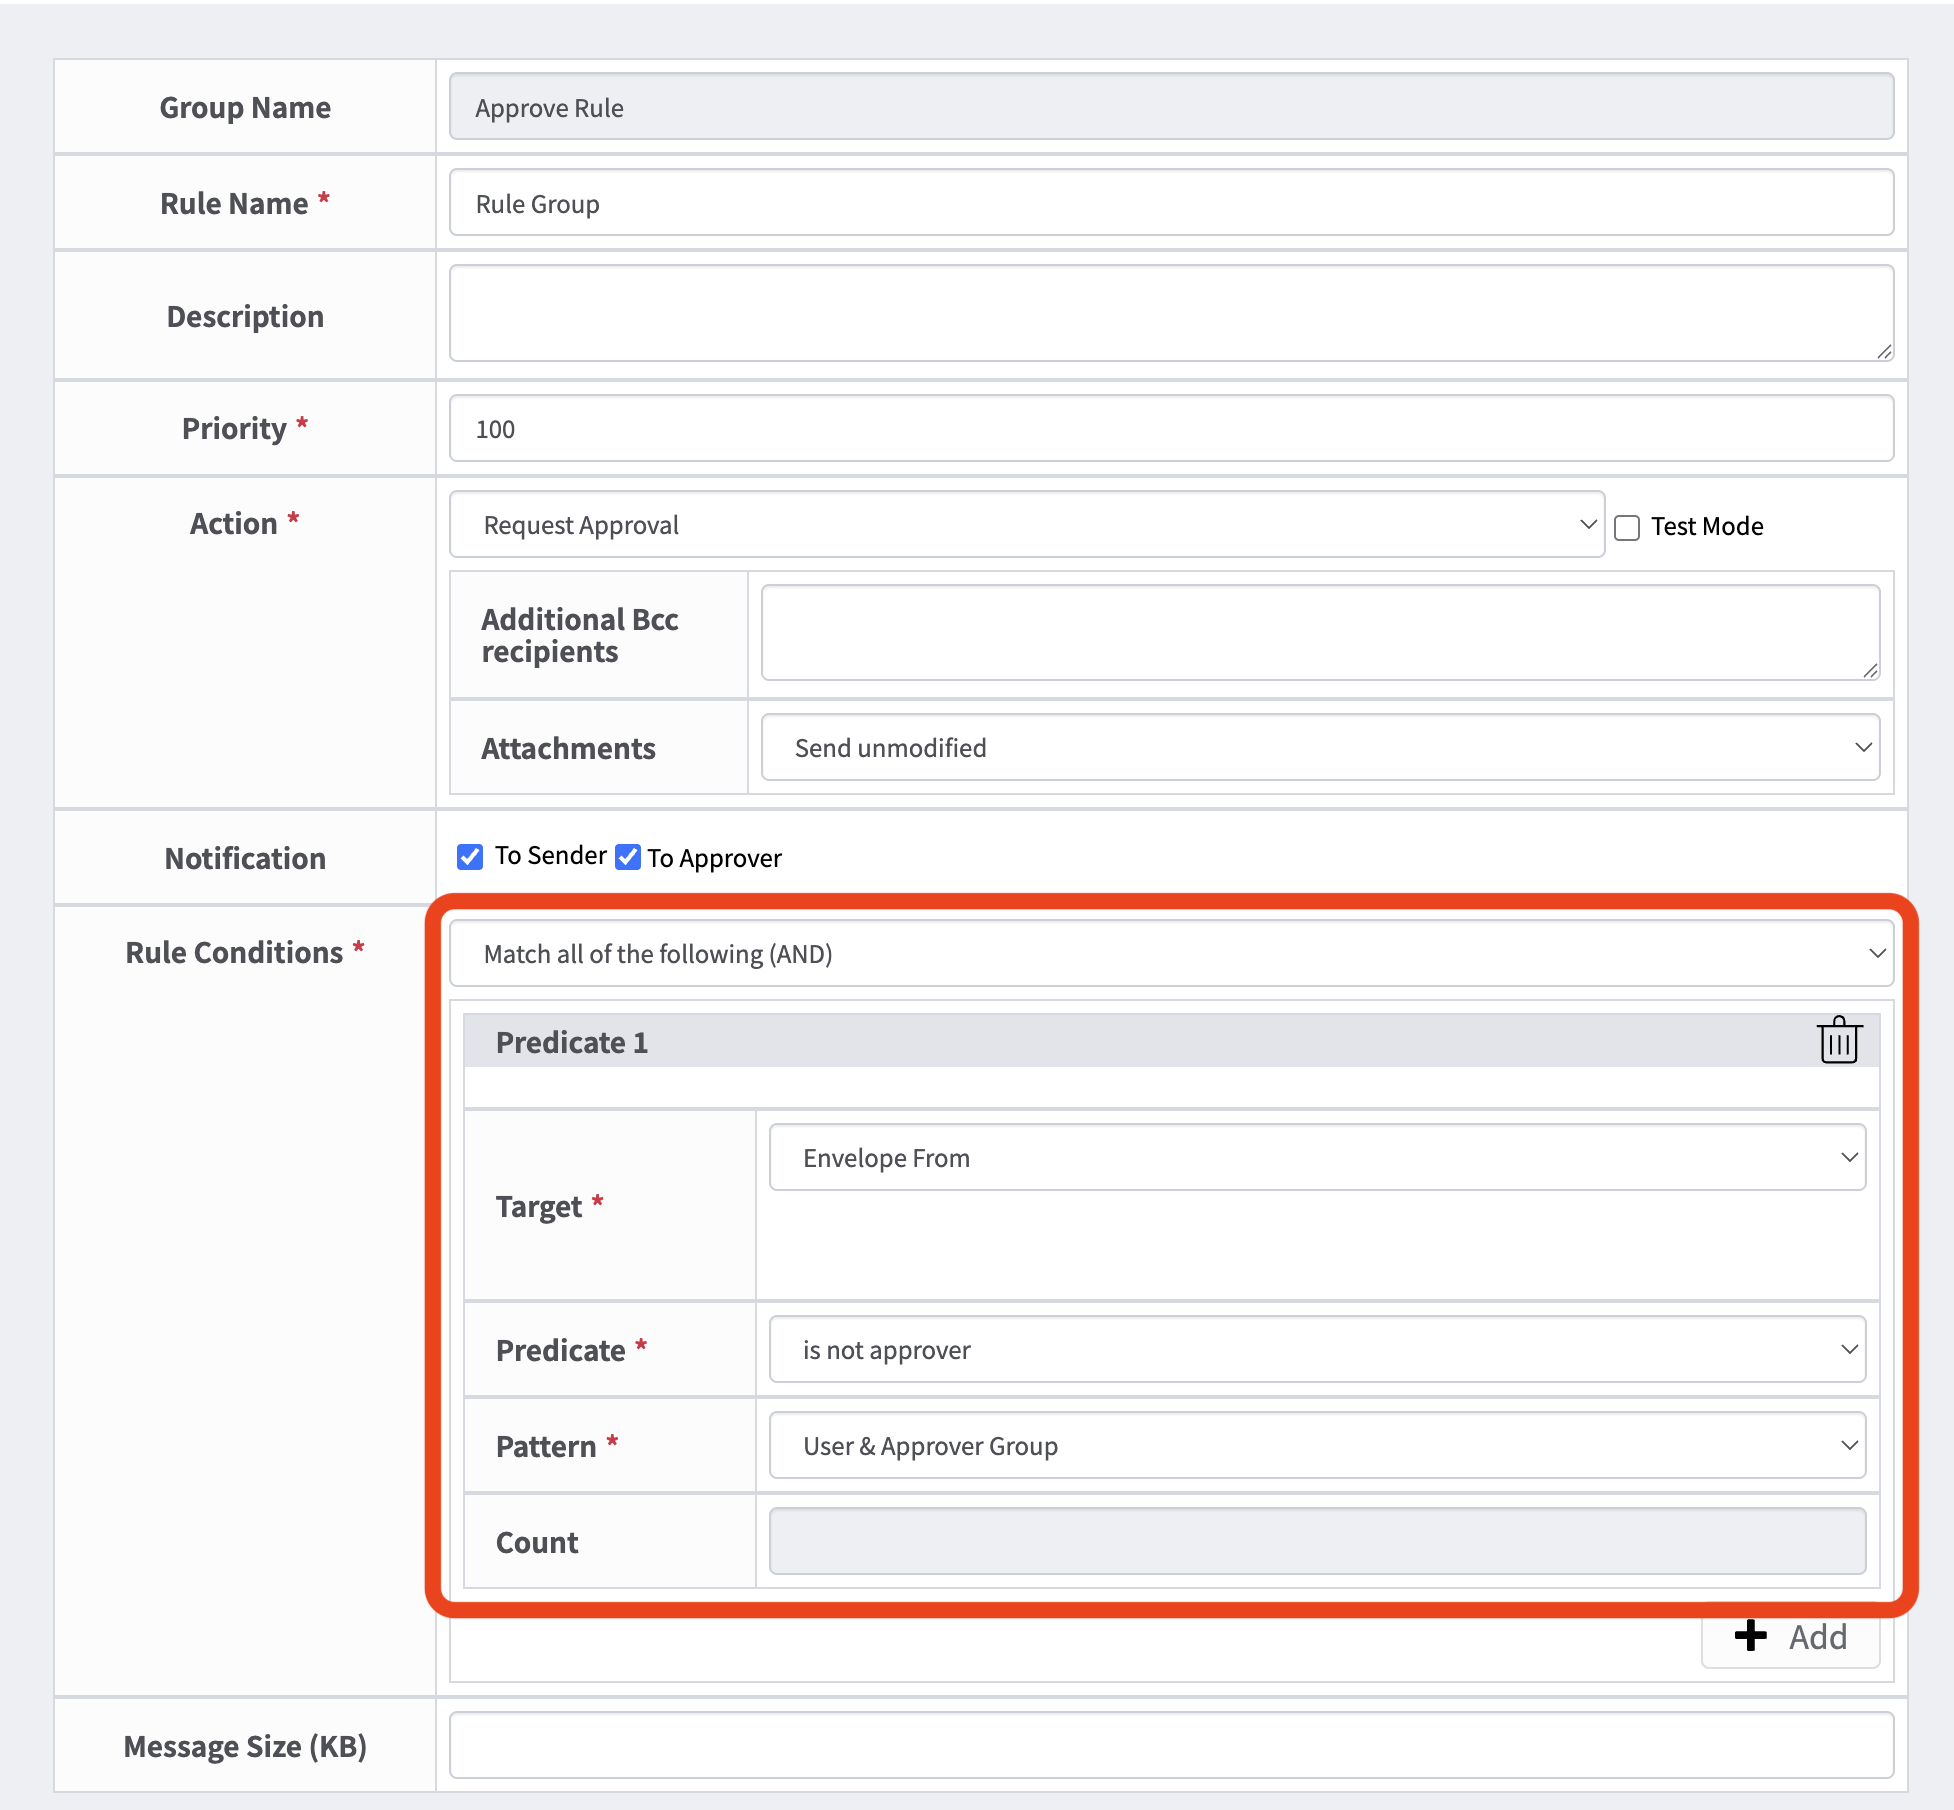Expand the Match all of the following dropdown
Viewport: 1954px width, 1810px height.
point(1171,953)
